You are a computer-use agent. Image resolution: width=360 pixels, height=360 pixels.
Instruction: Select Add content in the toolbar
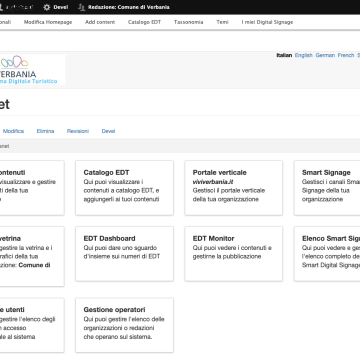click(100, 22)
